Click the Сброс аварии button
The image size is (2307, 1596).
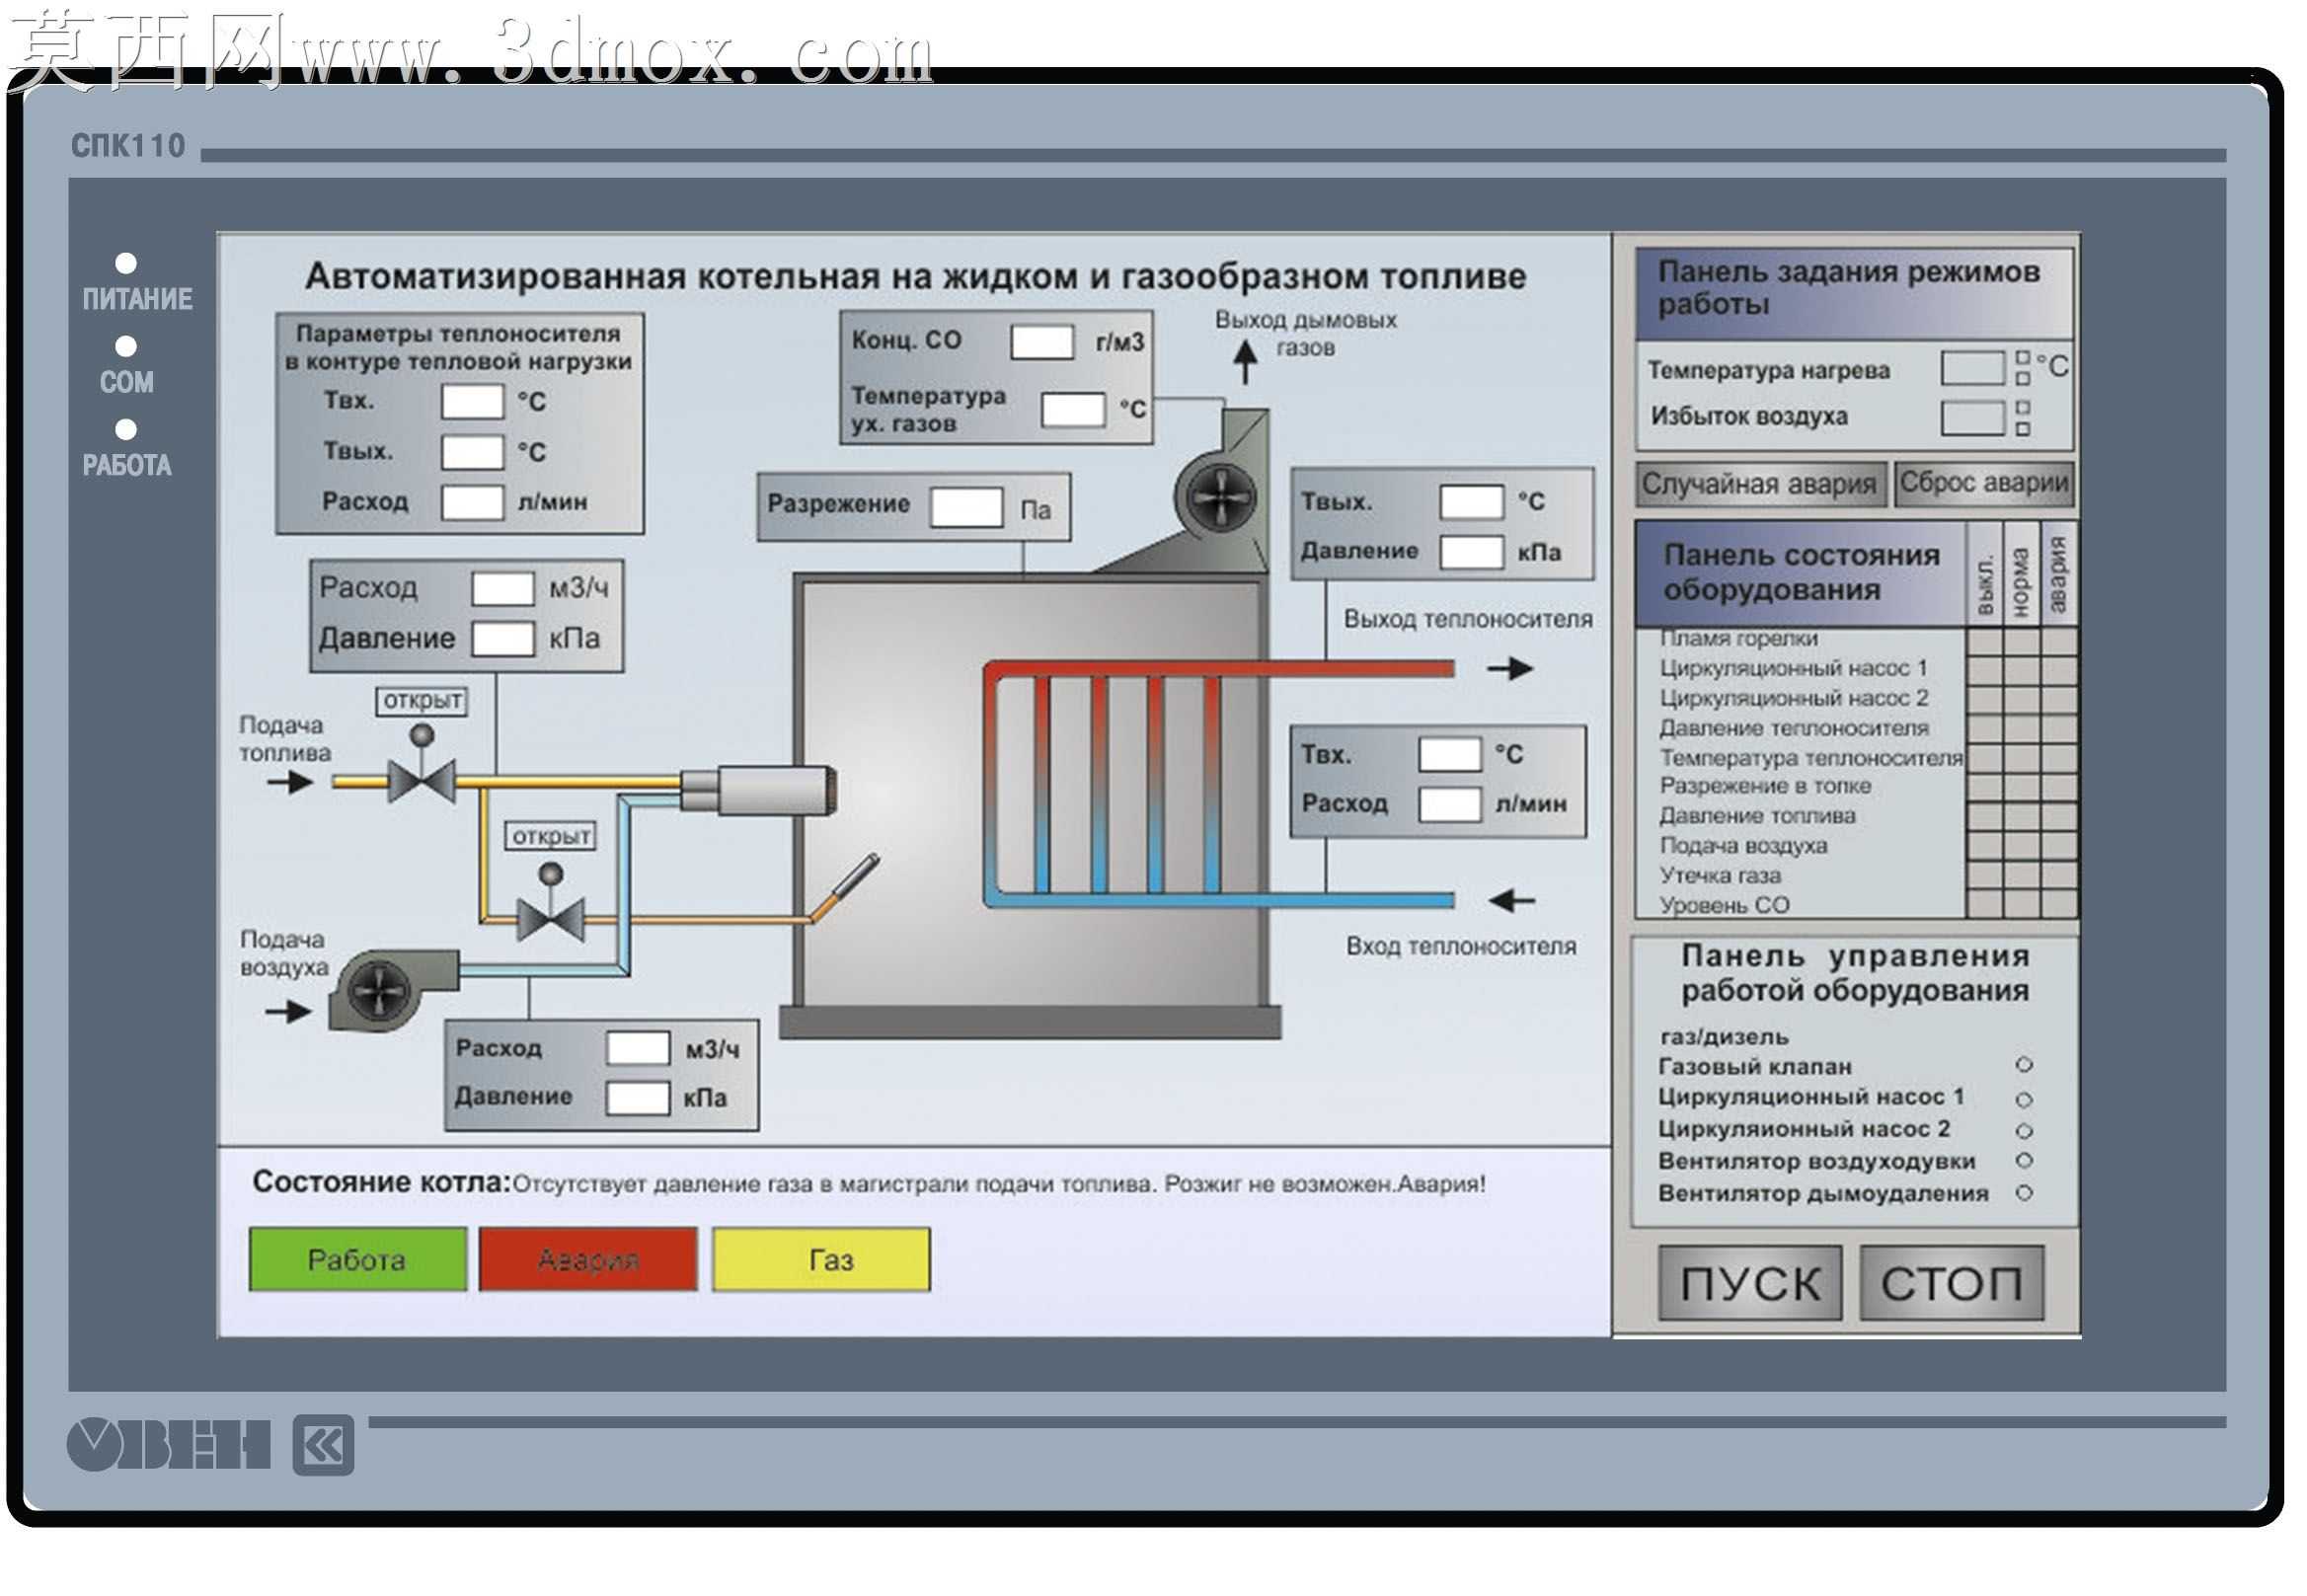point(1984,484)
